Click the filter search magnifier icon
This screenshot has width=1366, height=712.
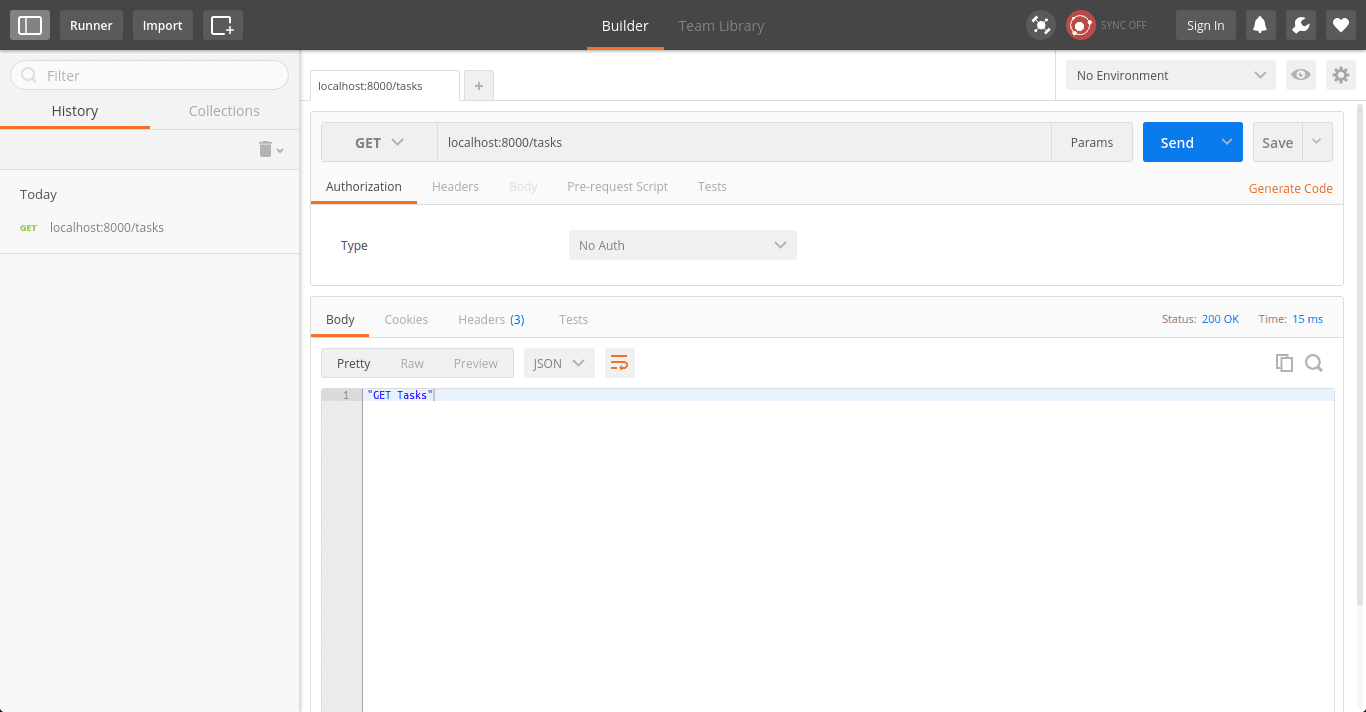click(x=29, y=75)
